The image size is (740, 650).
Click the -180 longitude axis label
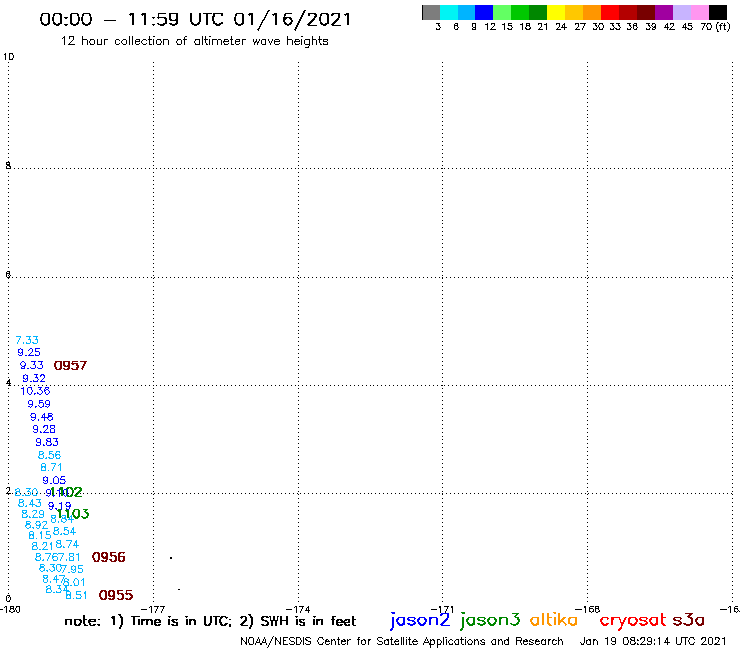click(10, 609)
